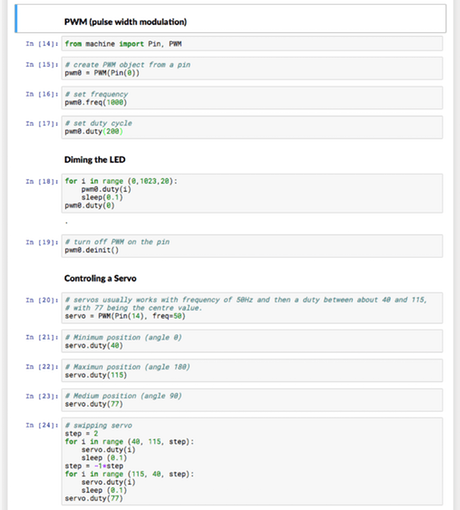
Task: Click the In [16] prompt label
Action: pos(42,94)
